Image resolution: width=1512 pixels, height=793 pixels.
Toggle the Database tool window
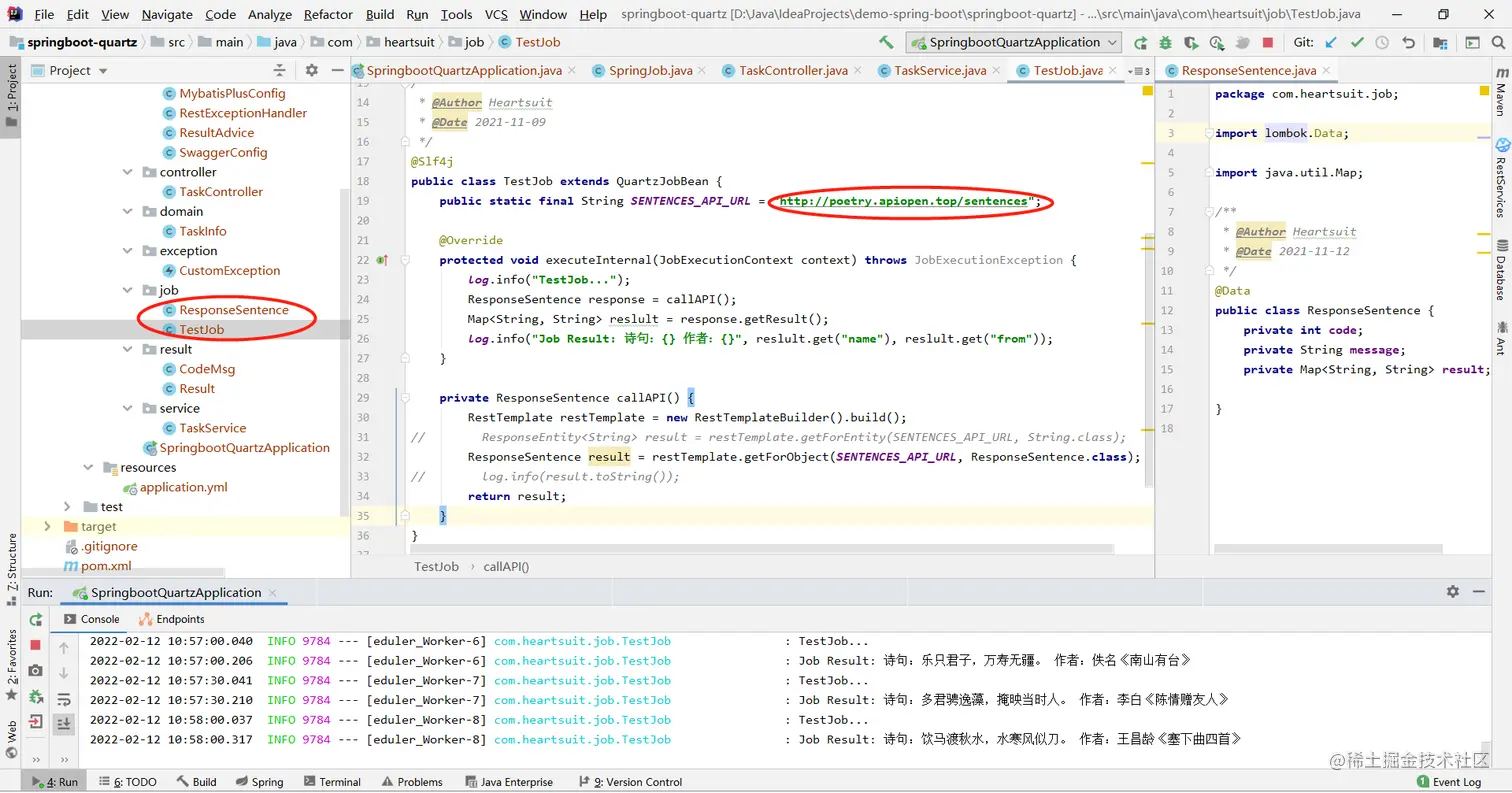click(x=1501, y=269)
